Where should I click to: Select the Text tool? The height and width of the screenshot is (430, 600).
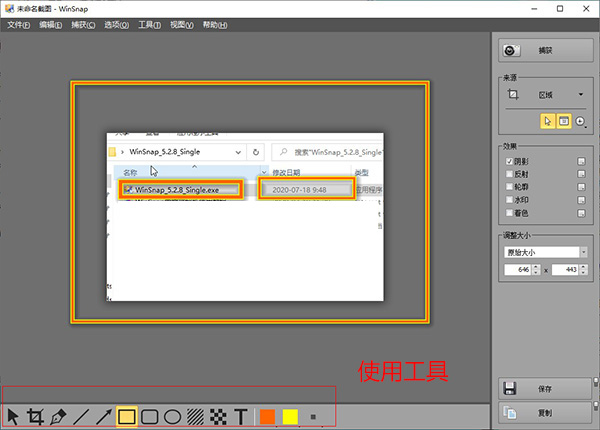pos(241,417)
